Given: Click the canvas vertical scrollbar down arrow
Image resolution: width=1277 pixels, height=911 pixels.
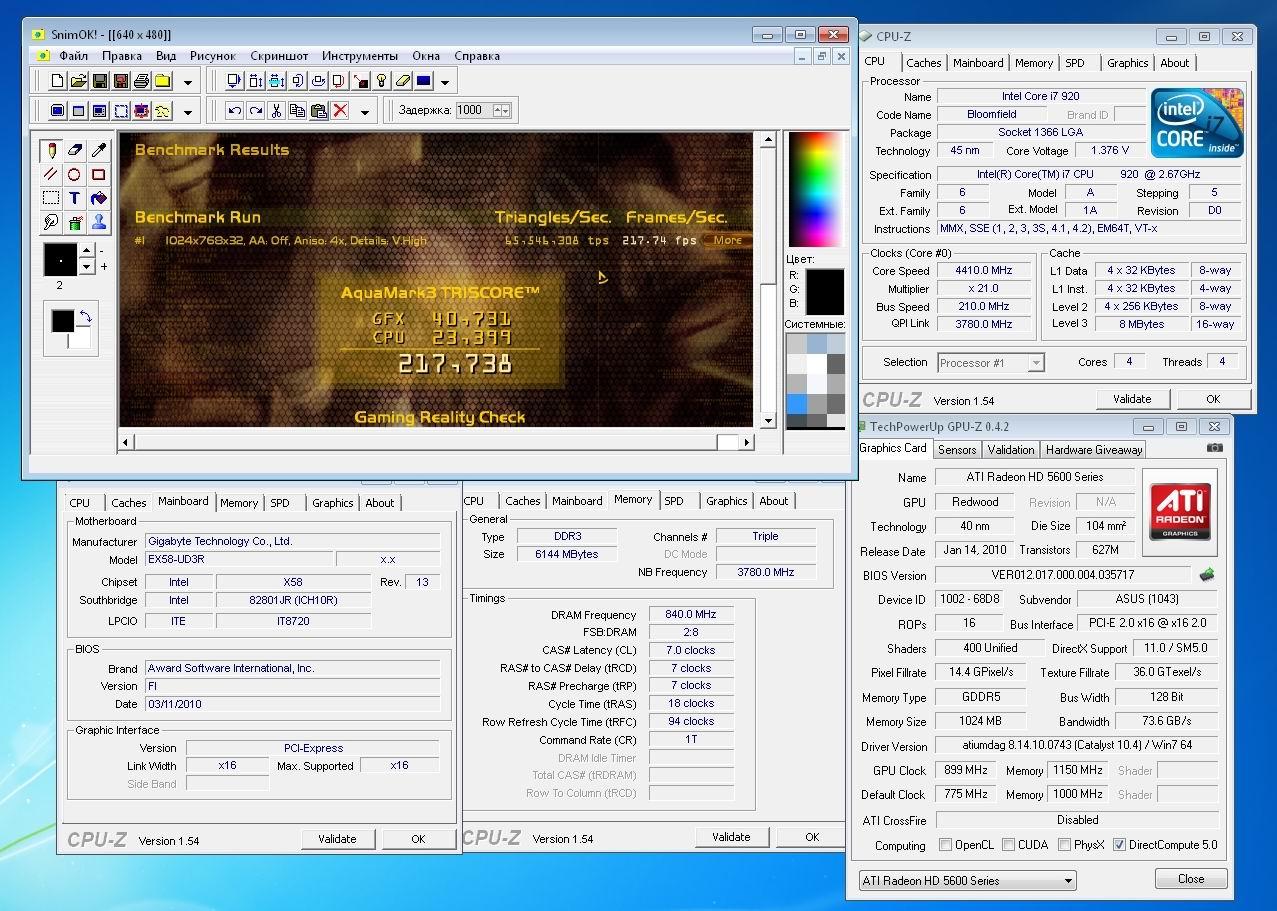Looking at the screenshot, I should click(x=768, y=422).
